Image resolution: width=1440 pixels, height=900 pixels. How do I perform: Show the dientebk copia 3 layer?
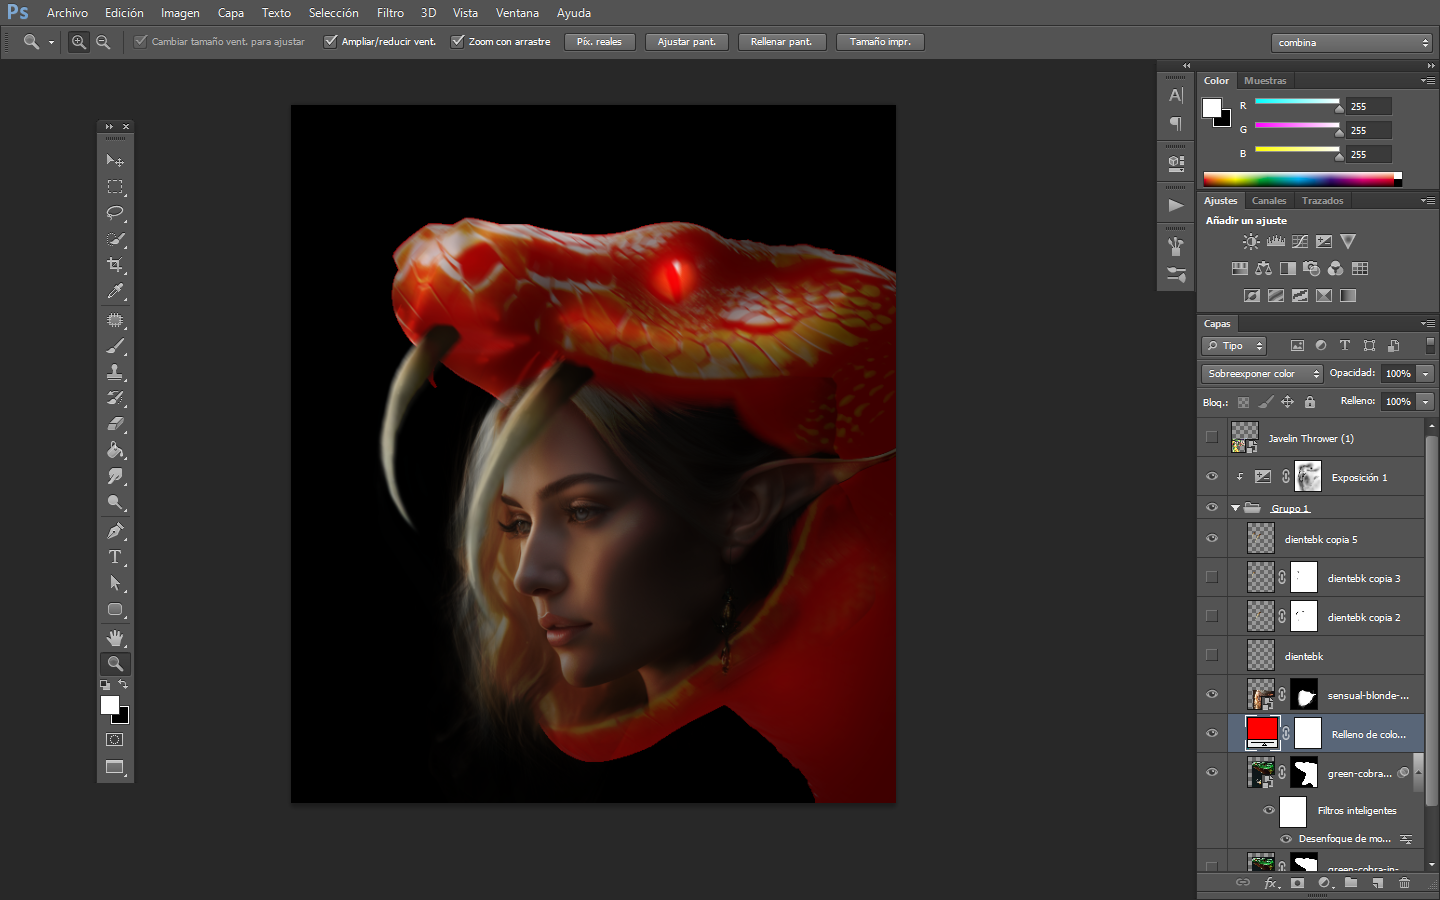pyautogui.click(x=1212, y=578)
